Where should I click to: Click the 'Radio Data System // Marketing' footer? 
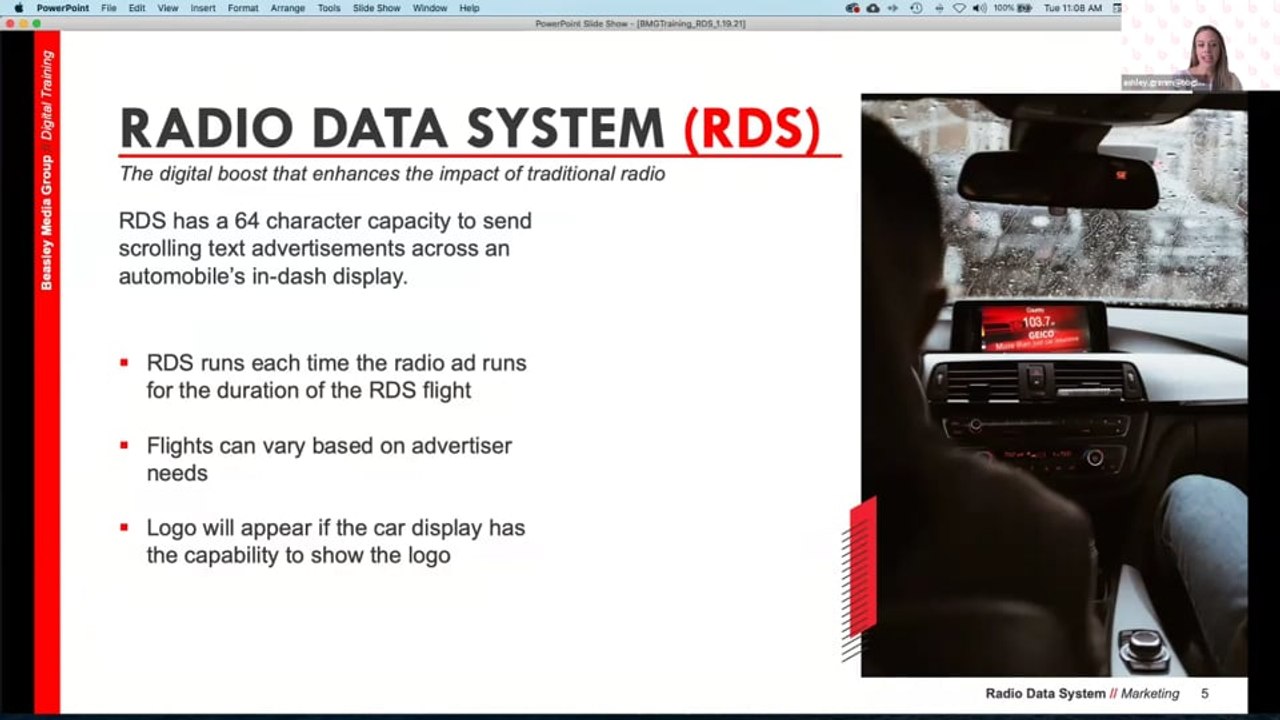pos(1082,693)
